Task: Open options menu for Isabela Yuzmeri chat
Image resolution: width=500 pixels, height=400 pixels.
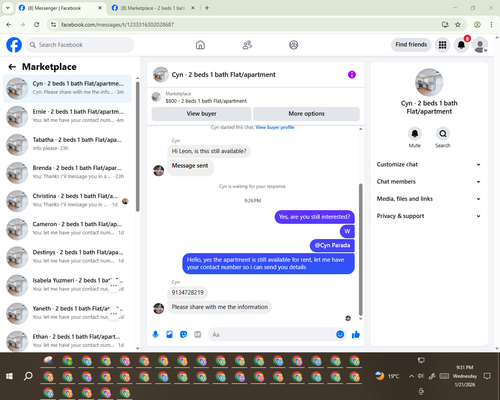Action: 114,286
